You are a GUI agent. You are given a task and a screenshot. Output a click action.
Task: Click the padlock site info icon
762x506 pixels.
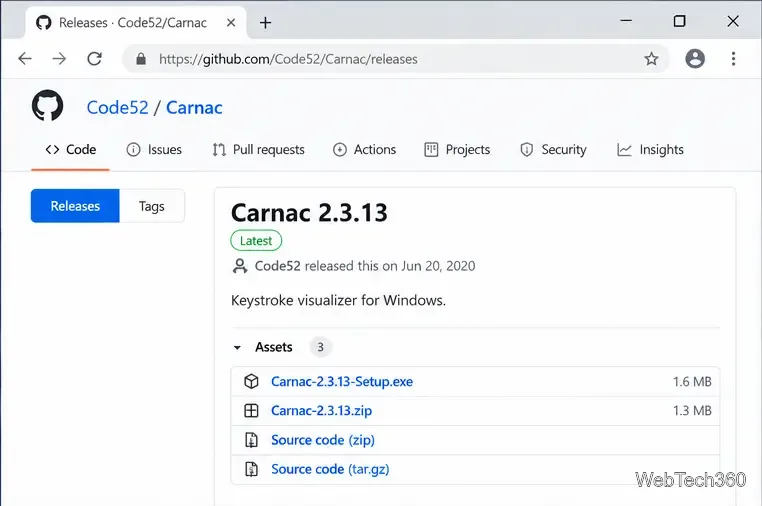coord(141,59)
